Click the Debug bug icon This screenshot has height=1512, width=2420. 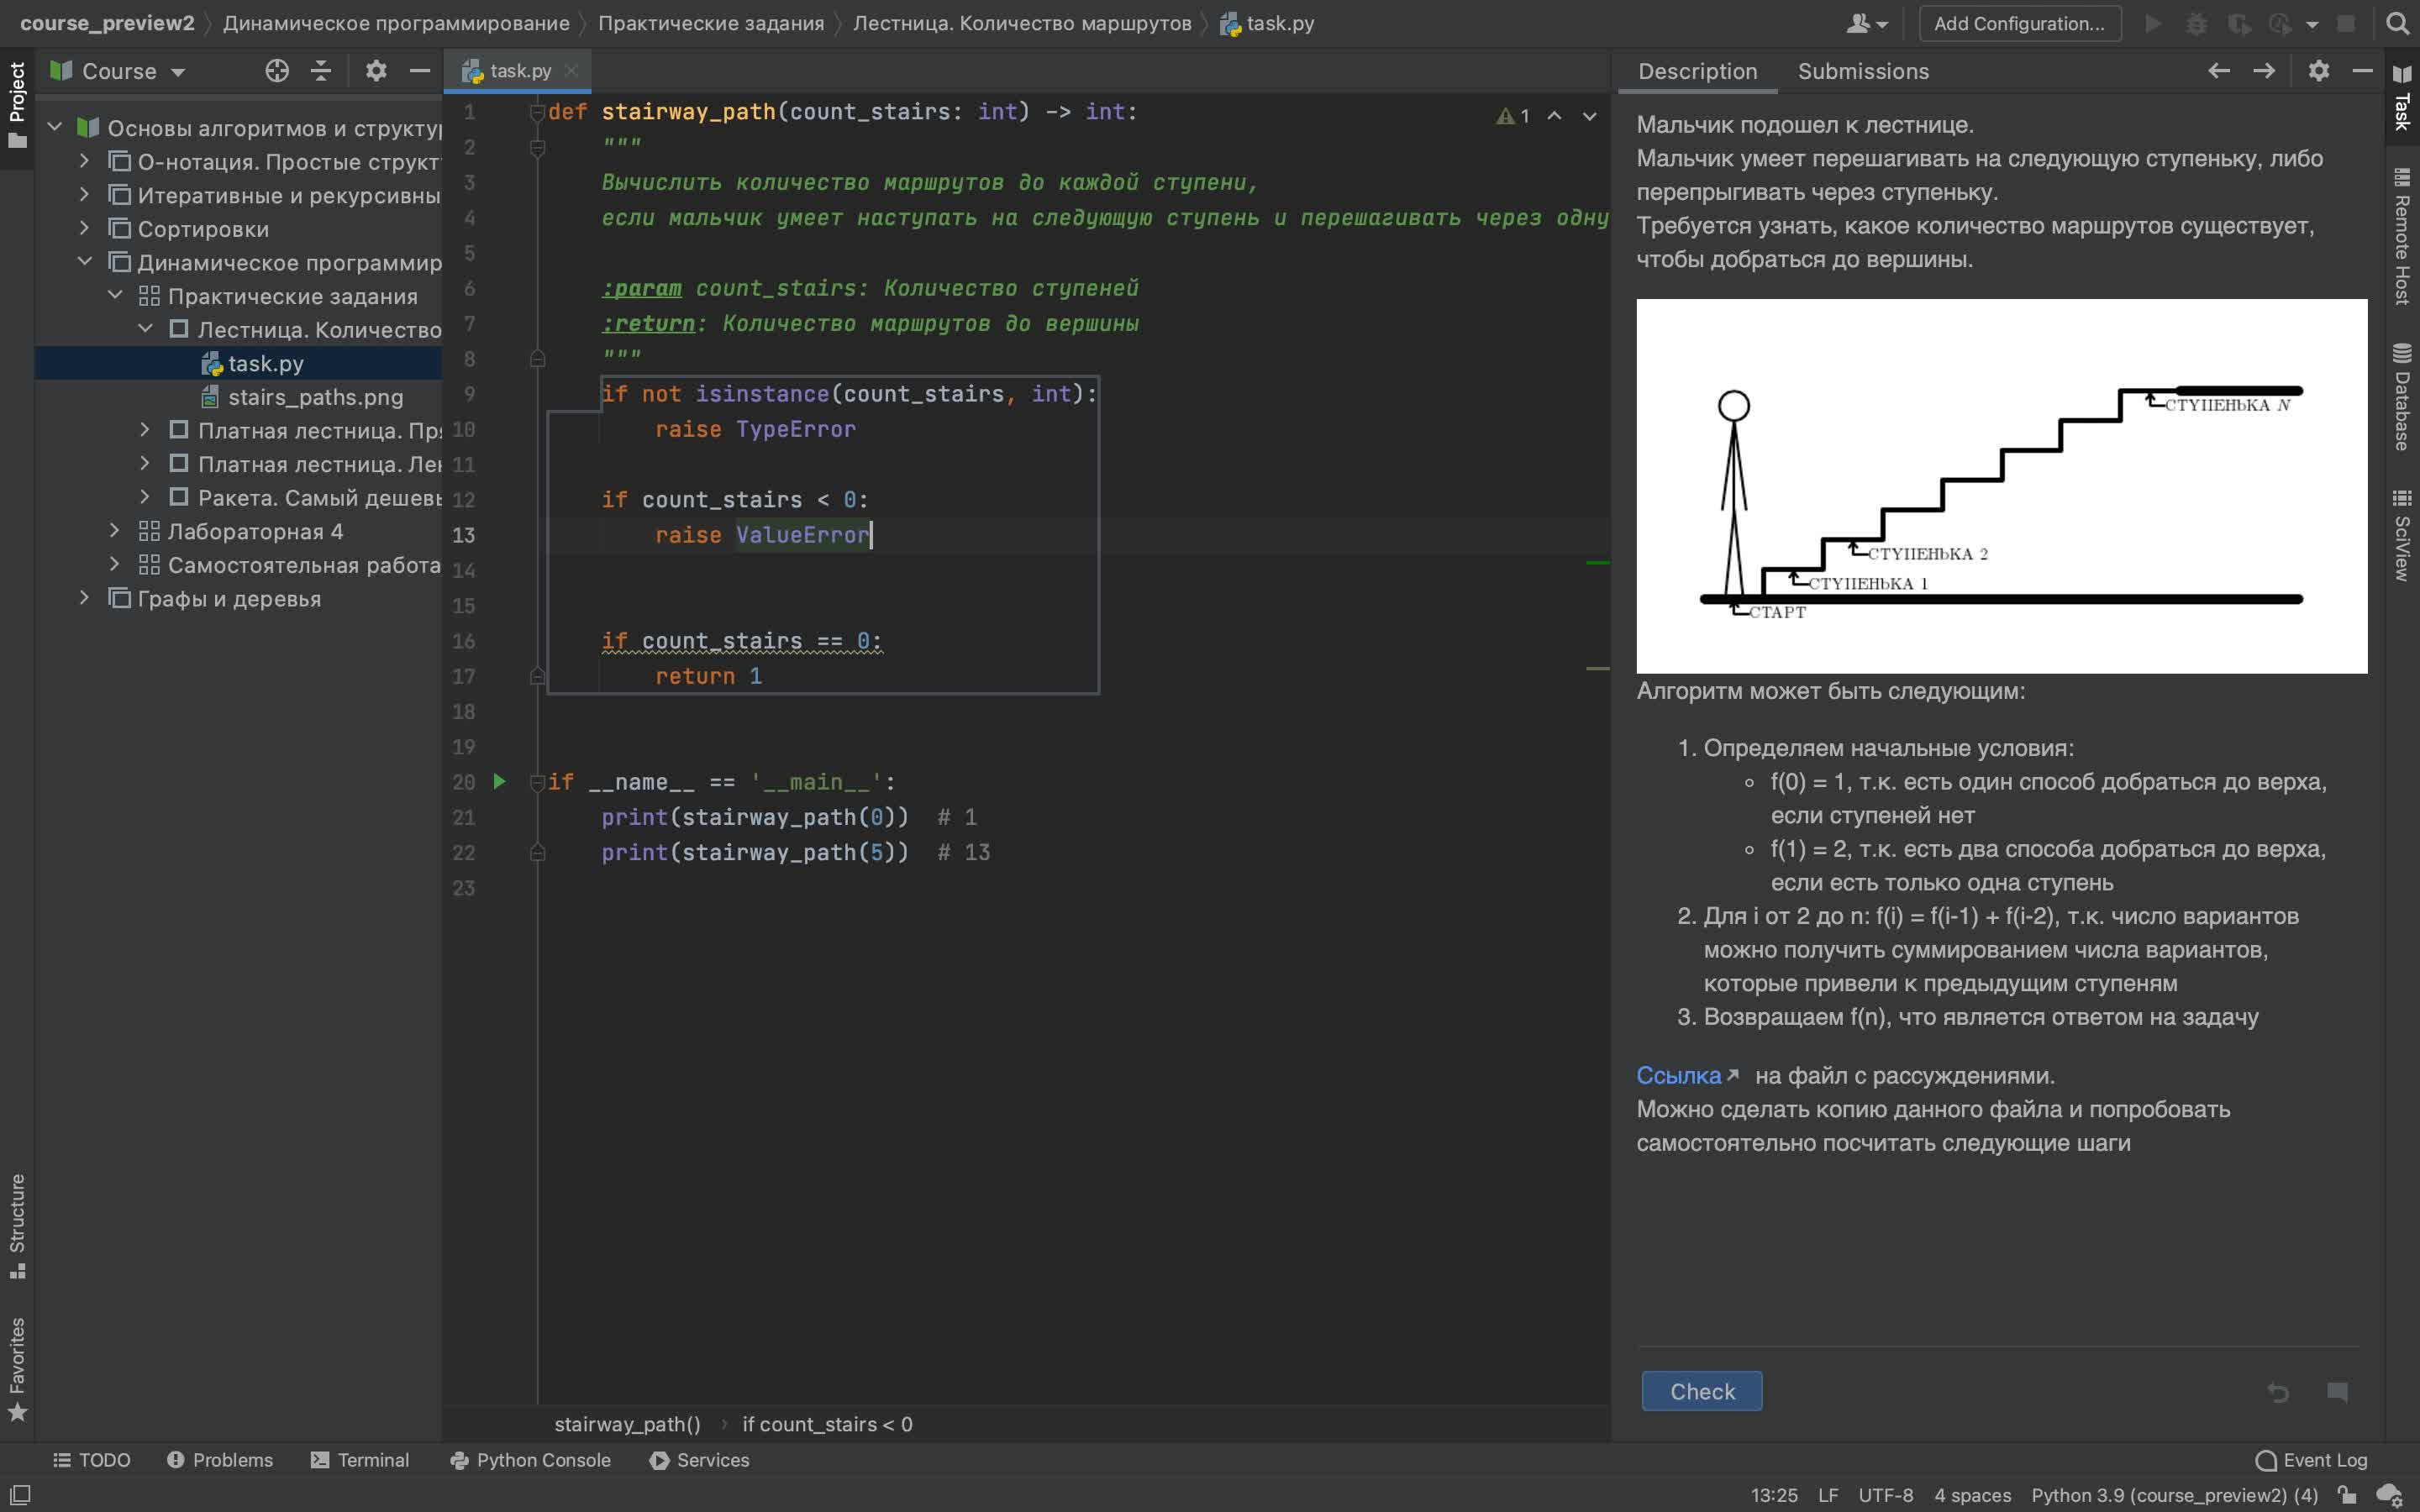coord(2196,23)
